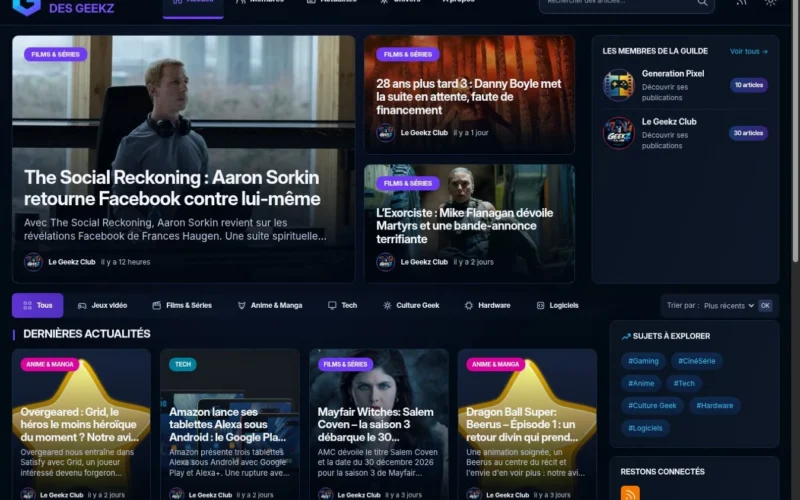Pick the Hardware chip category

click(487, 305)
